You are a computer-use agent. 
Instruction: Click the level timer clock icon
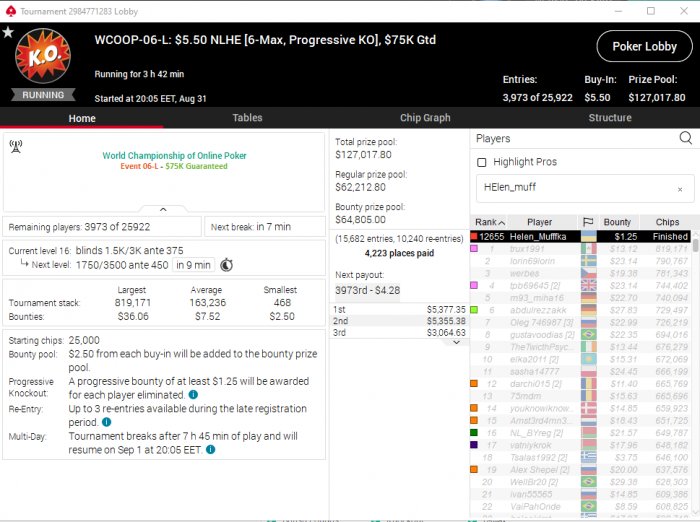tap(226, 265)
